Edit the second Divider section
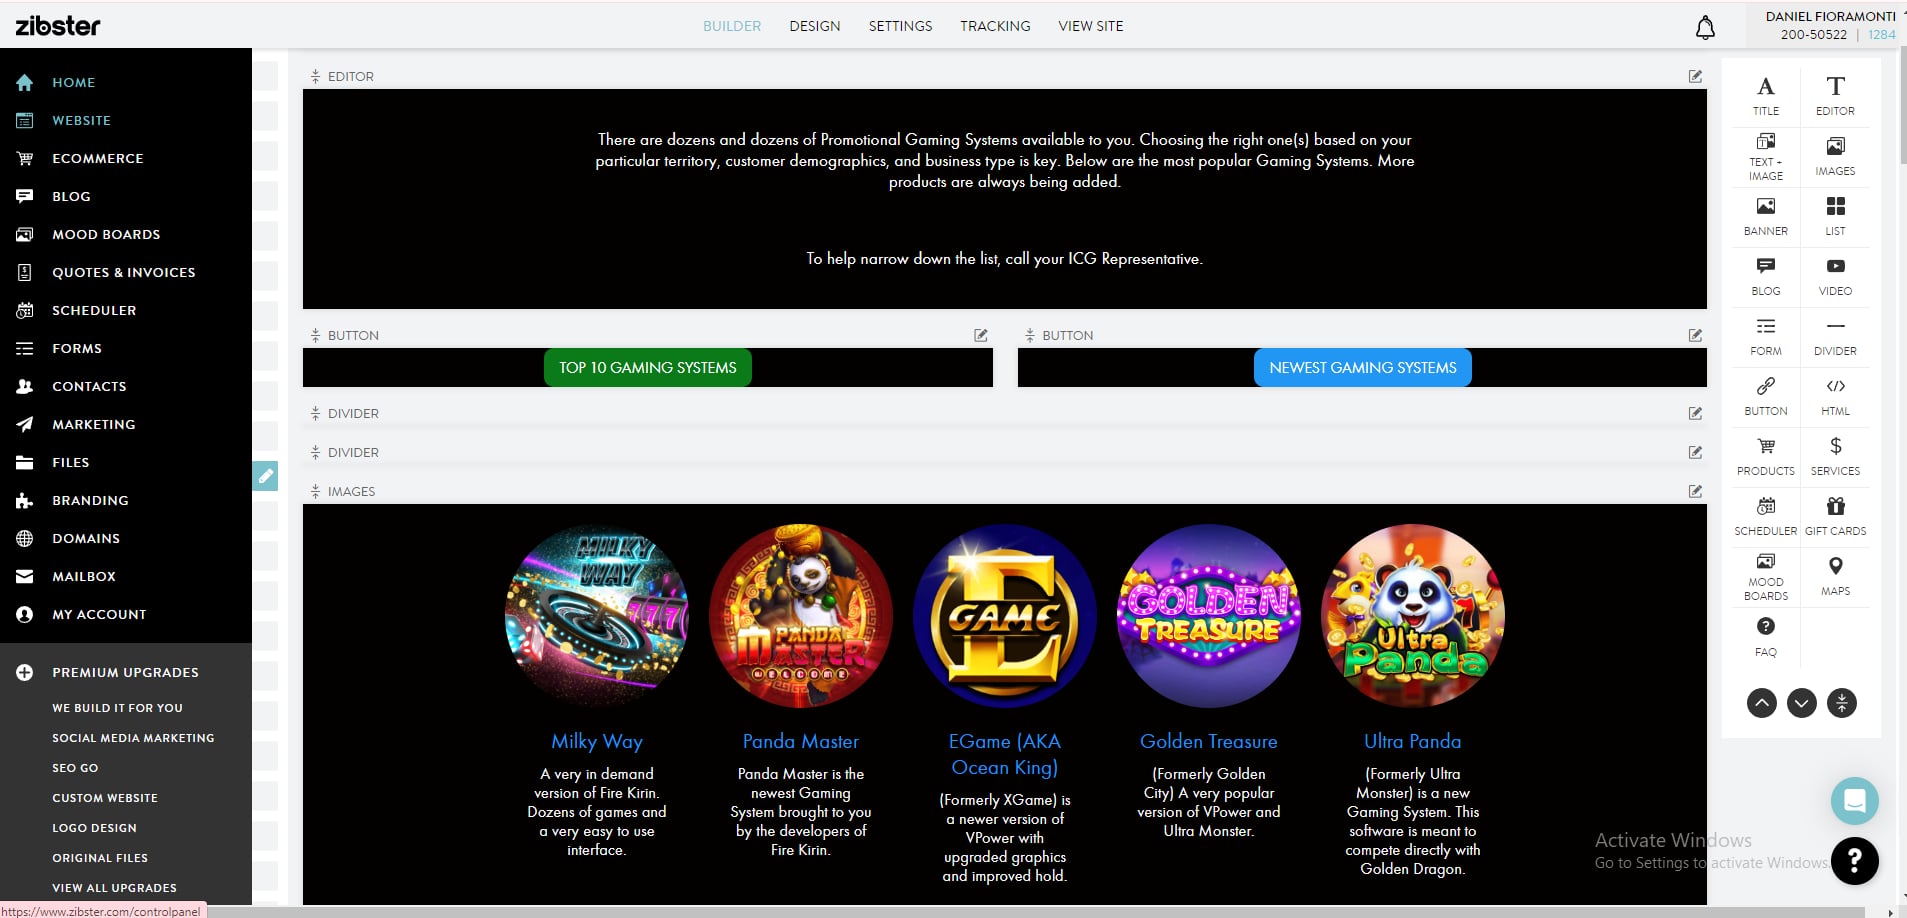1907x918 pixels. [1695, 452]
